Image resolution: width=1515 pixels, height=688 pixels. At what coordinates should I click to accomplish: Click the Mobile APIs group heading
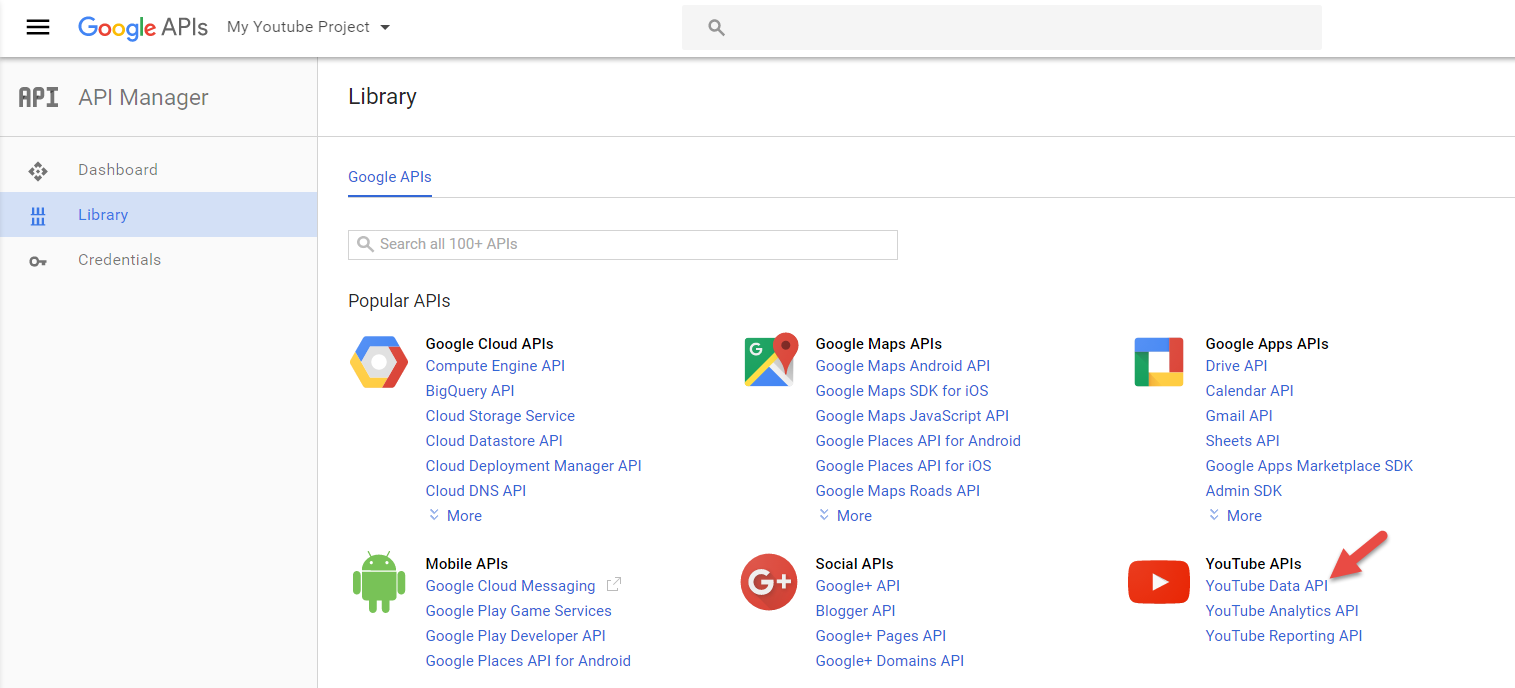pos(467,564)
